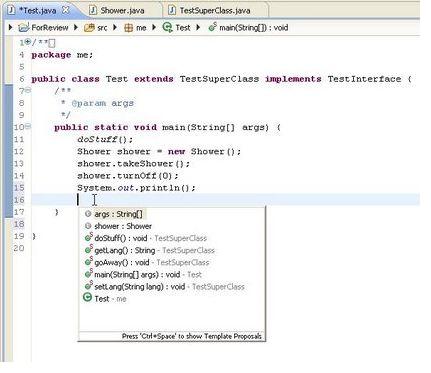
Task: Expand the arrow after src breadcrumb
Action: tap(115, 27)
